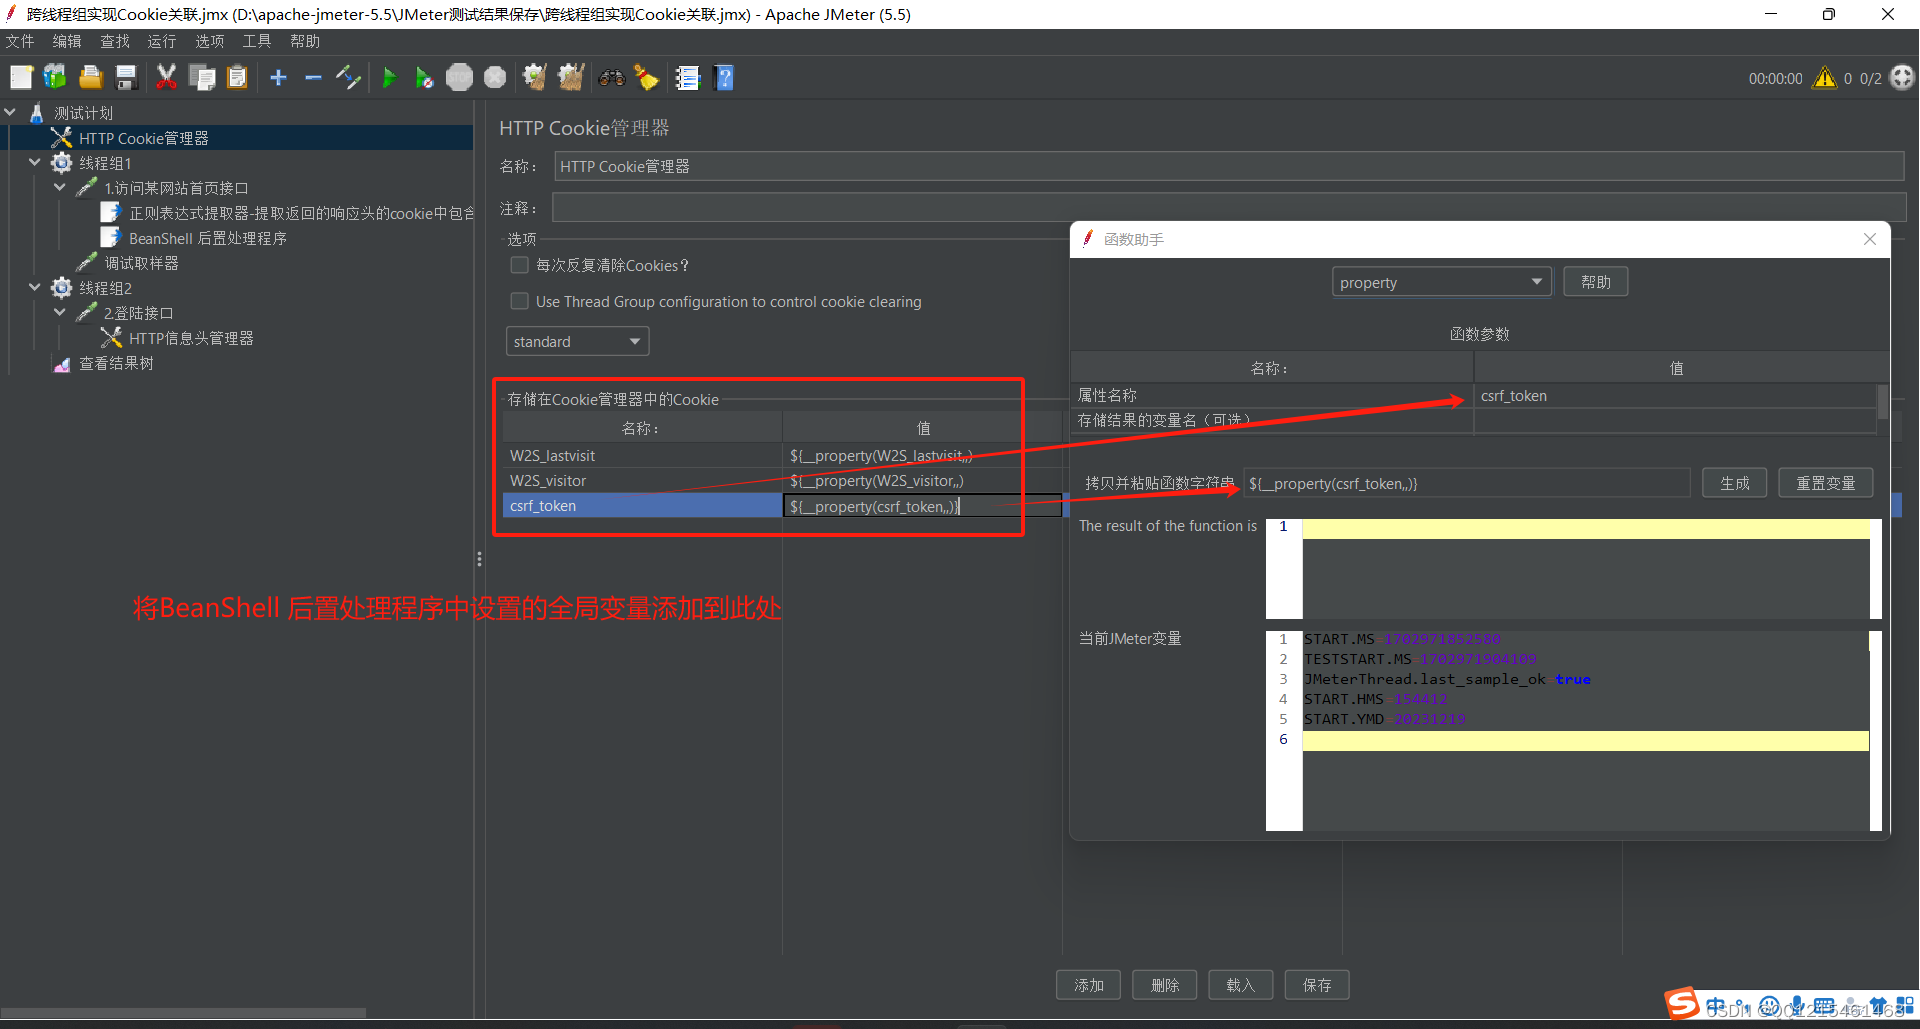Select HTTP Cookie管理器 in tree
This screenshot has width=1920, height=1029.
144,138
